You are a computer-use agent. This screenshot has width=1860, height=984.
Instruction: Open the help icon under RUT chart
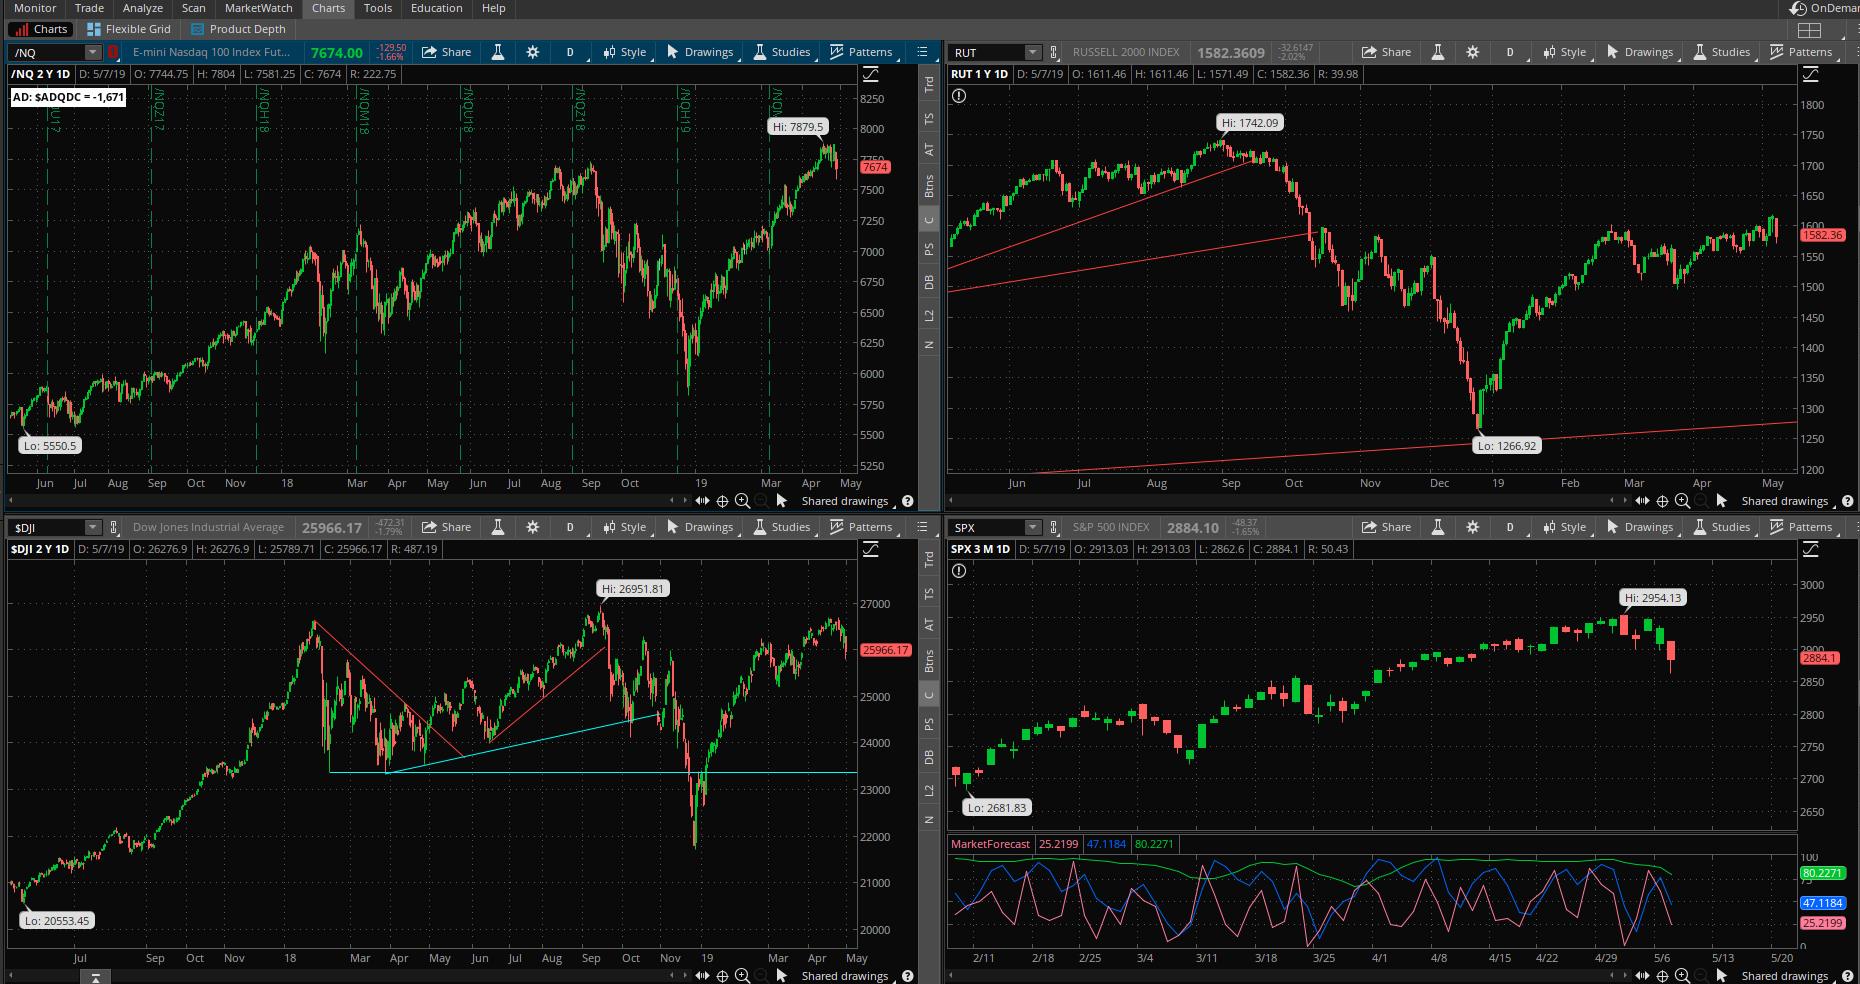[x=1848, y=501]
